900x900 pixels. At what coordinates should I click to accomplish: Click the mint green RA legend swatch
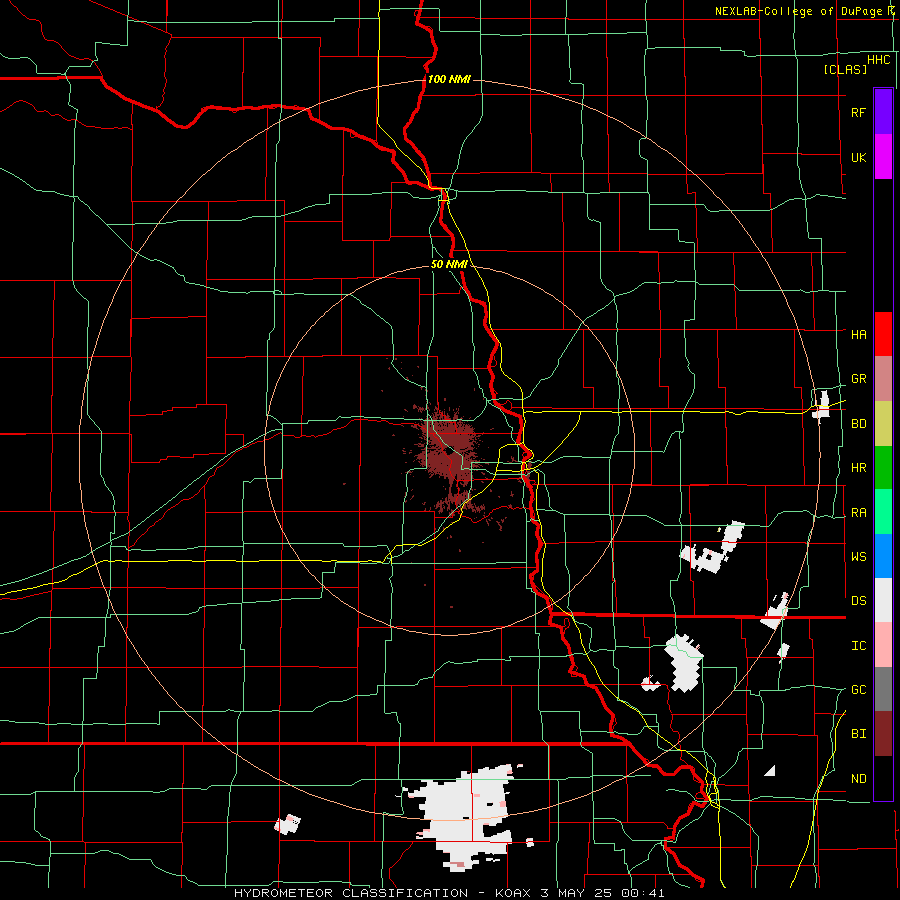coord(883,512)
